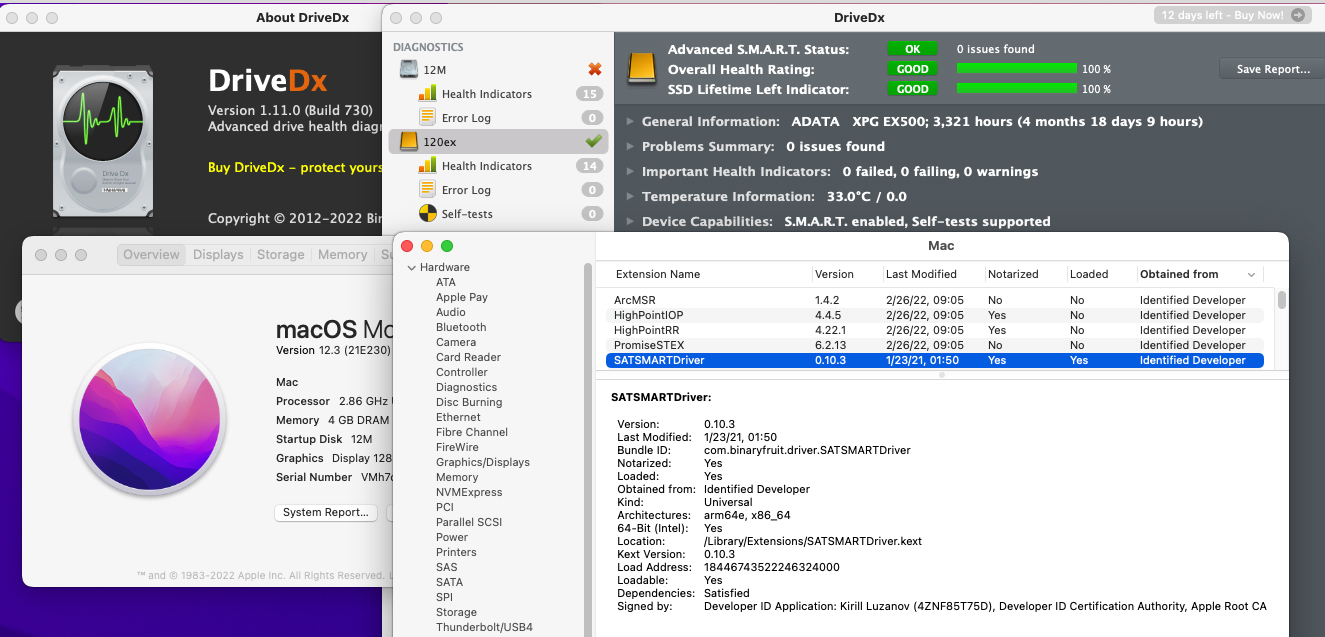The width and height of the screenshot is (1325, 637).
Task: Click the bar chart icon for 12M Health Indicators
Action: click(427, 94)
